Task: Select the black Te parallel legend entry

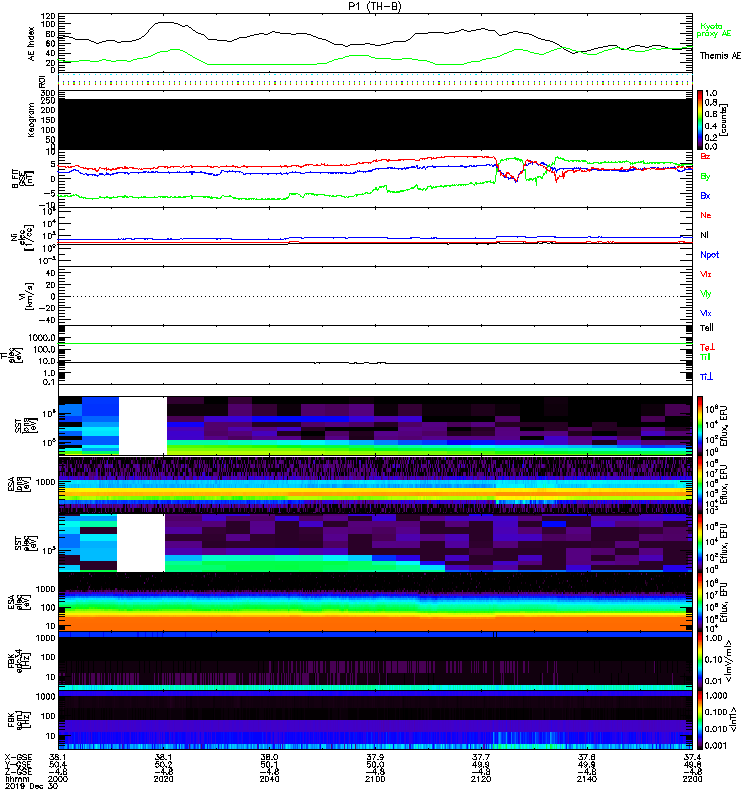Action: pos(707,328)
